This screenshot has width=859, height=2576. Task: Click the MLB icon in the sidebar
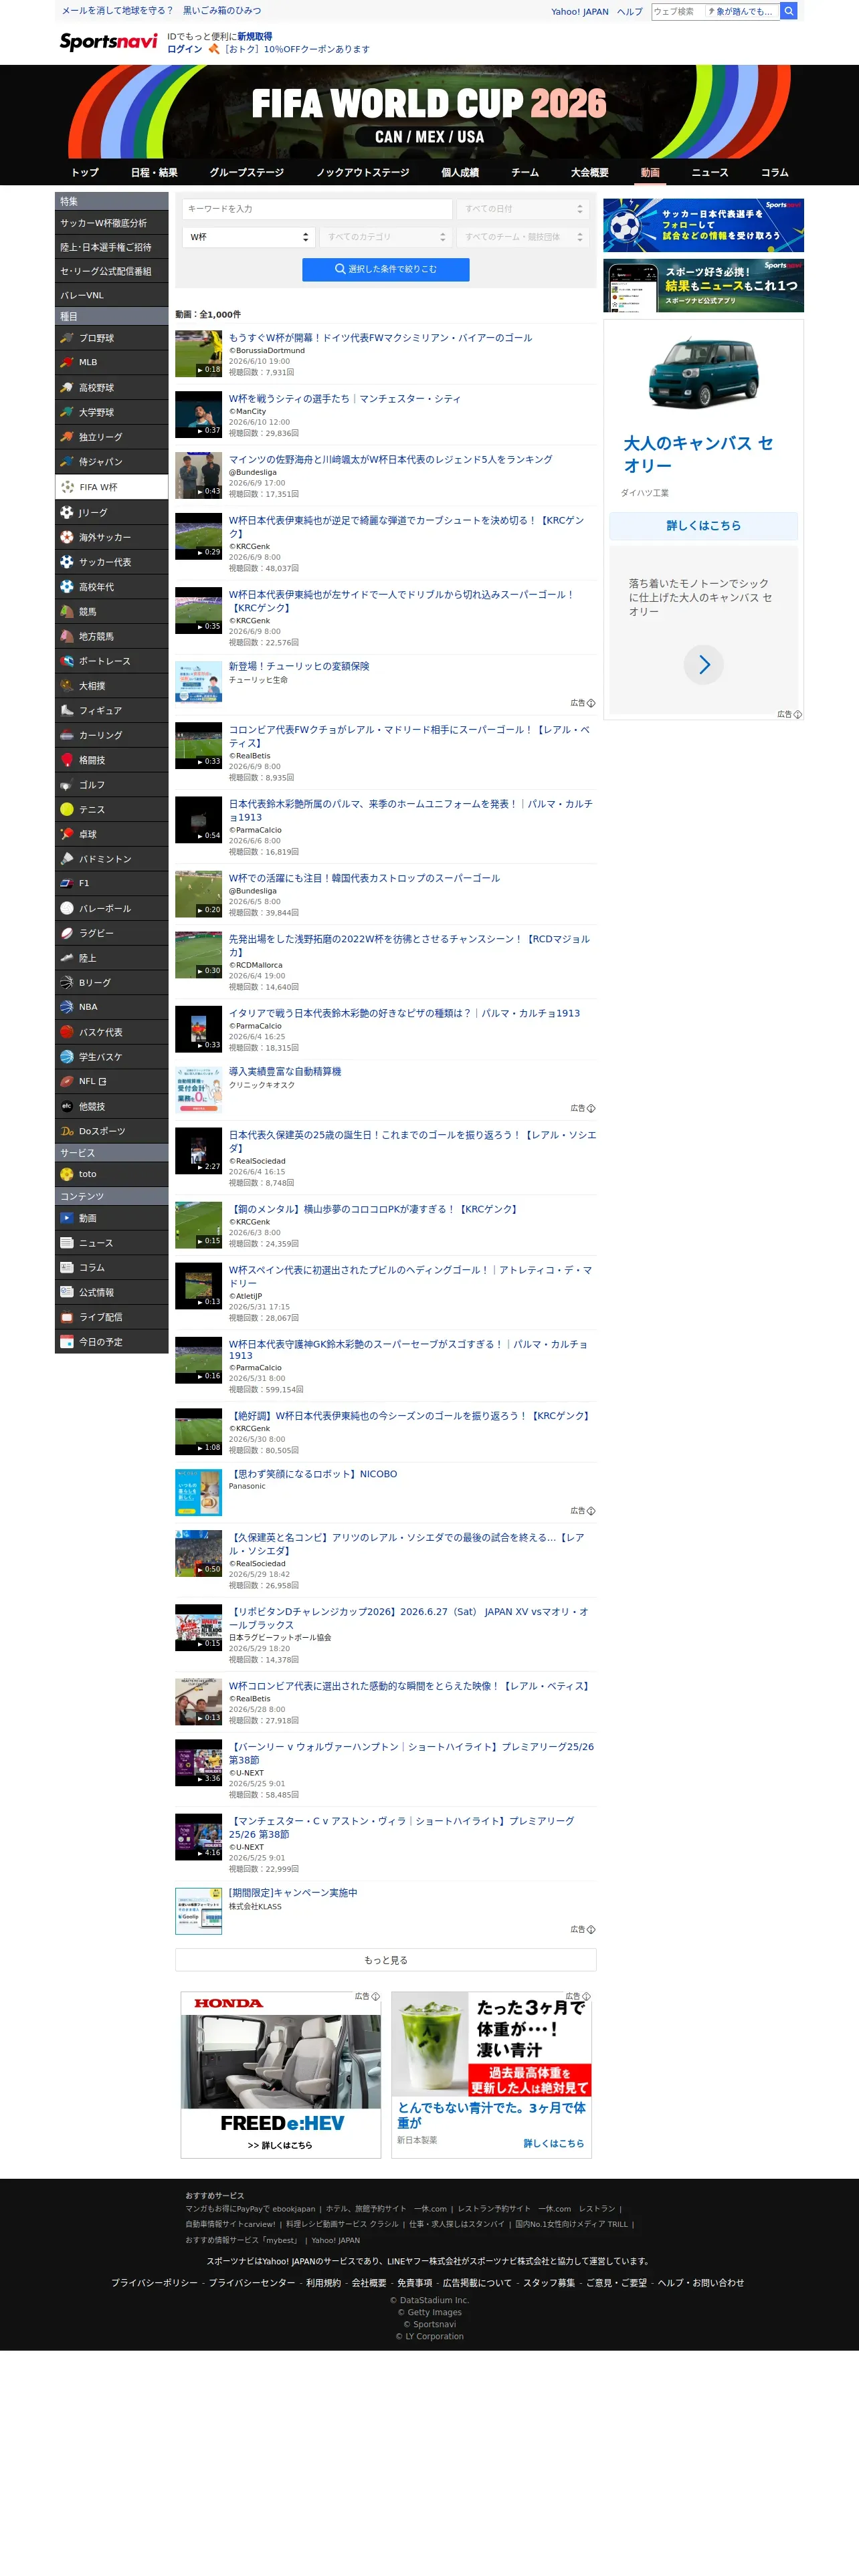[67, 362]
